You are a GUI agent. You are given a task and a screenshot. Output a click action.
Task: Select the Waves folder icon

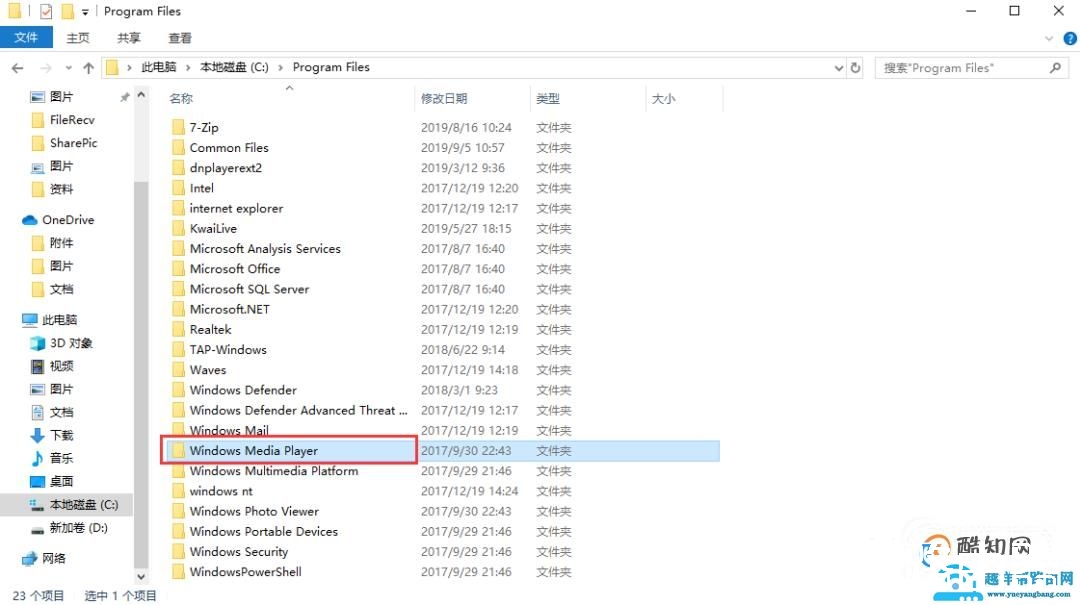178,369
